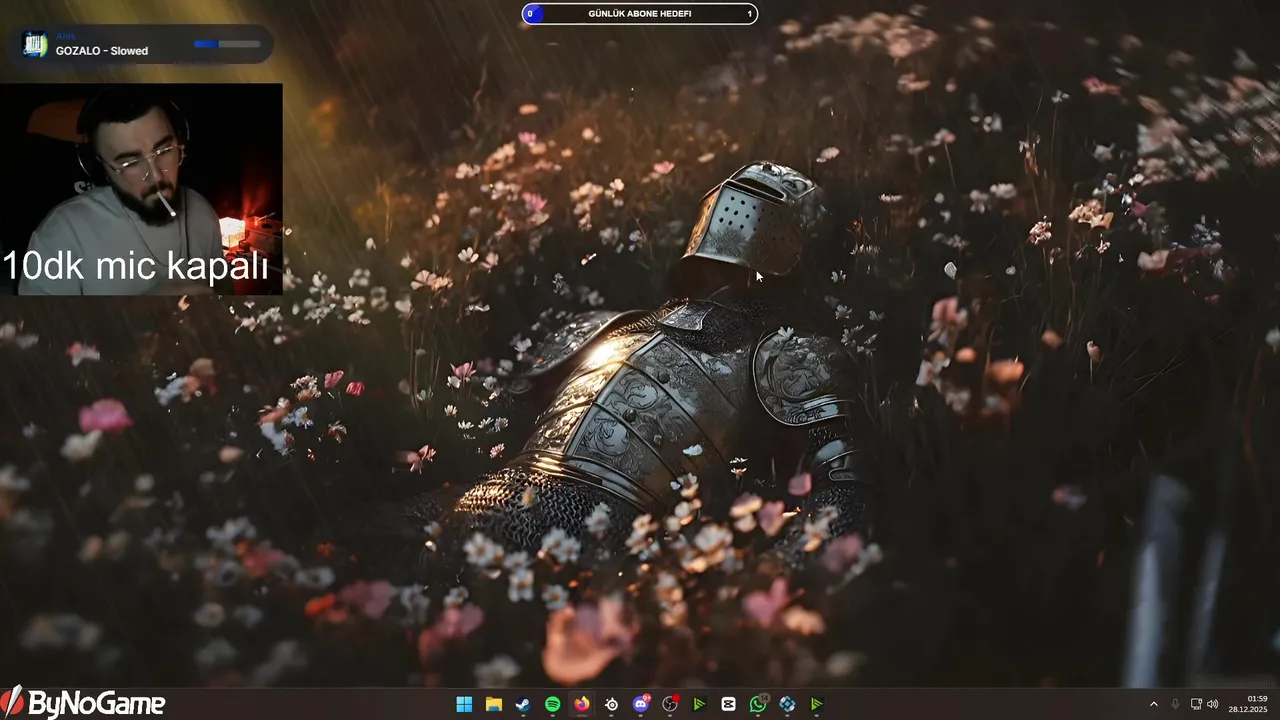Click the song progress bar
Screen dimensions: 1280x720
(x=227, y=44)
